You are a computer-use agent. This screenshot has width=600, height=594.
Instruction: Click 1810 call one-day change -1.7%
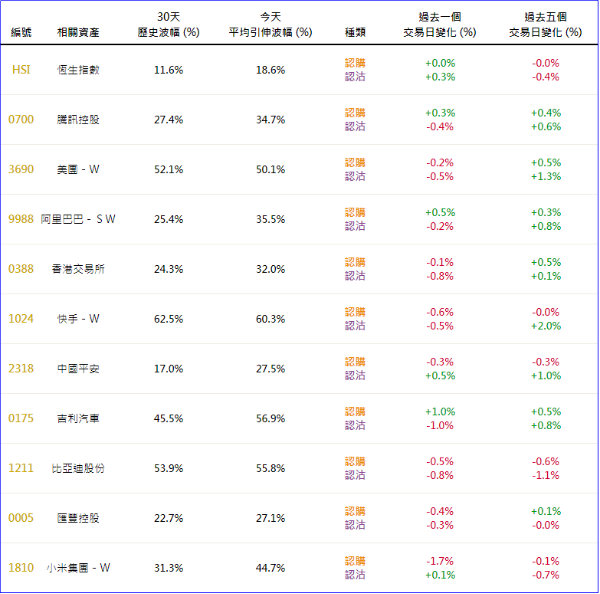click(440, 561)
